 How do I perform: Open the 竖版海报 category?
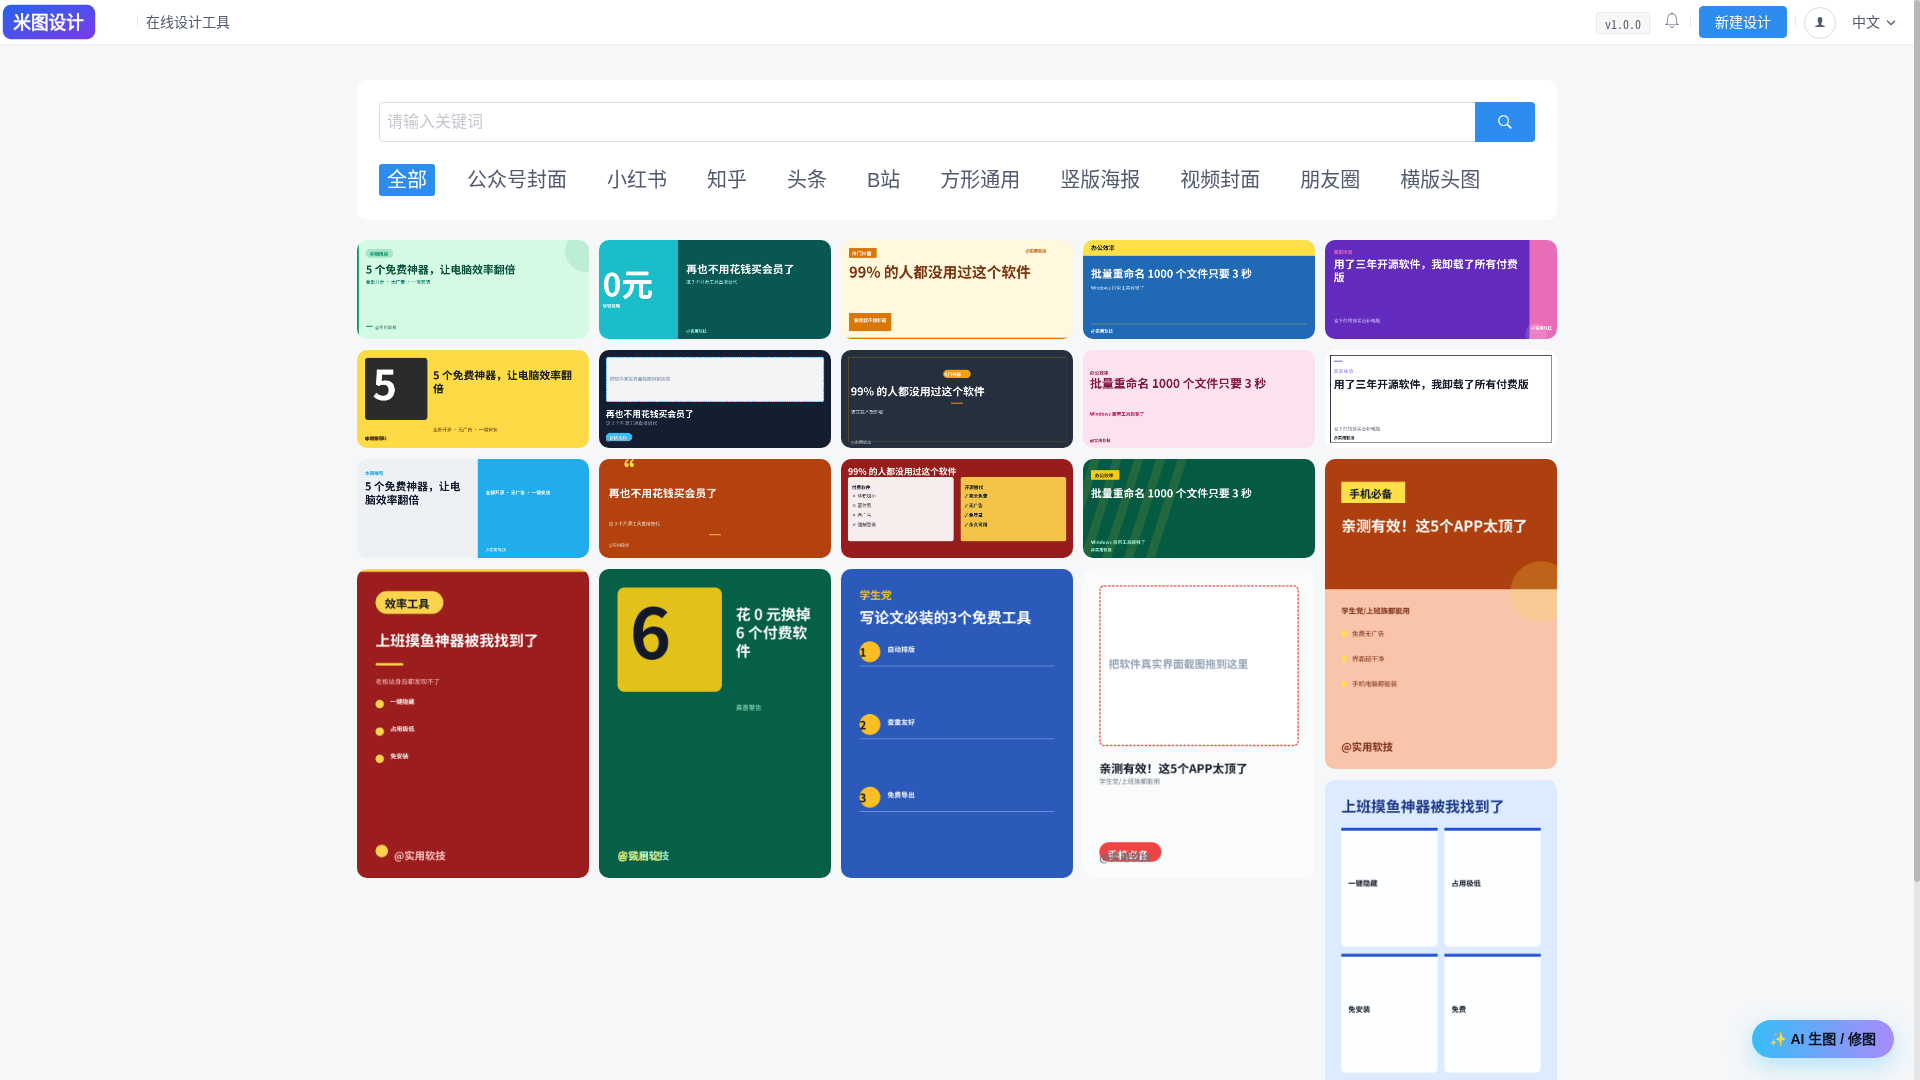coord(1100,180)
